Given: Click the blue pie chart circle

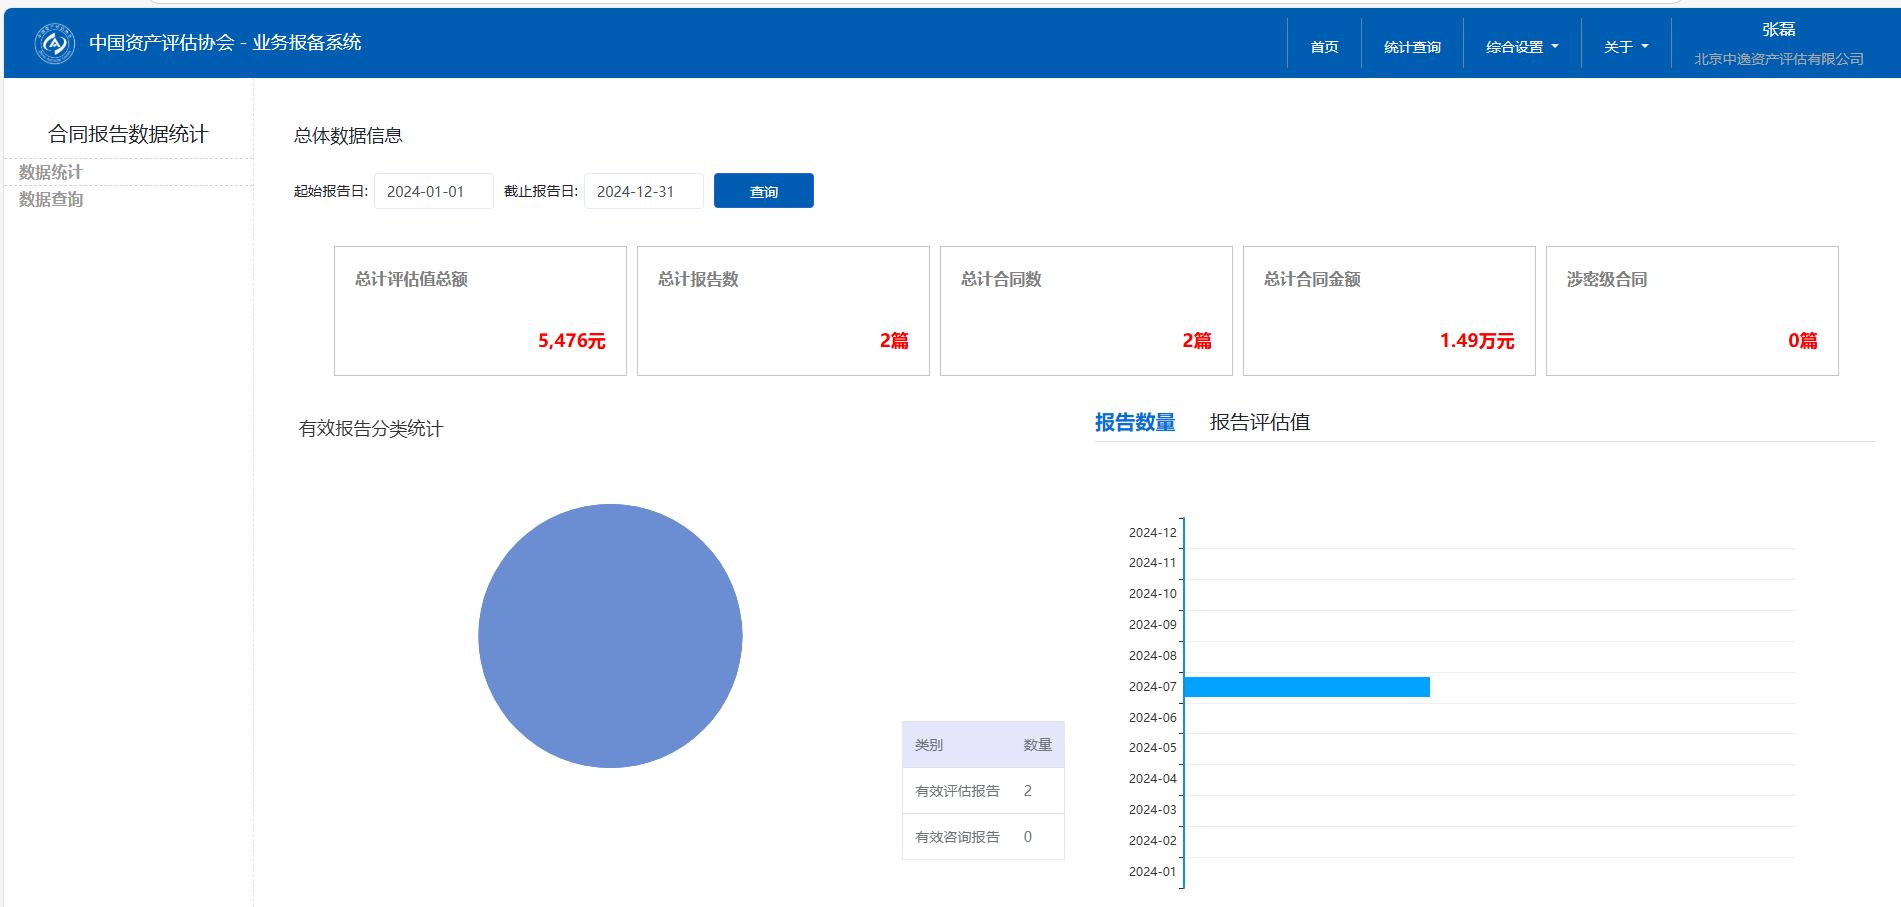Looking at the screenshot, I should click(610, 636).
